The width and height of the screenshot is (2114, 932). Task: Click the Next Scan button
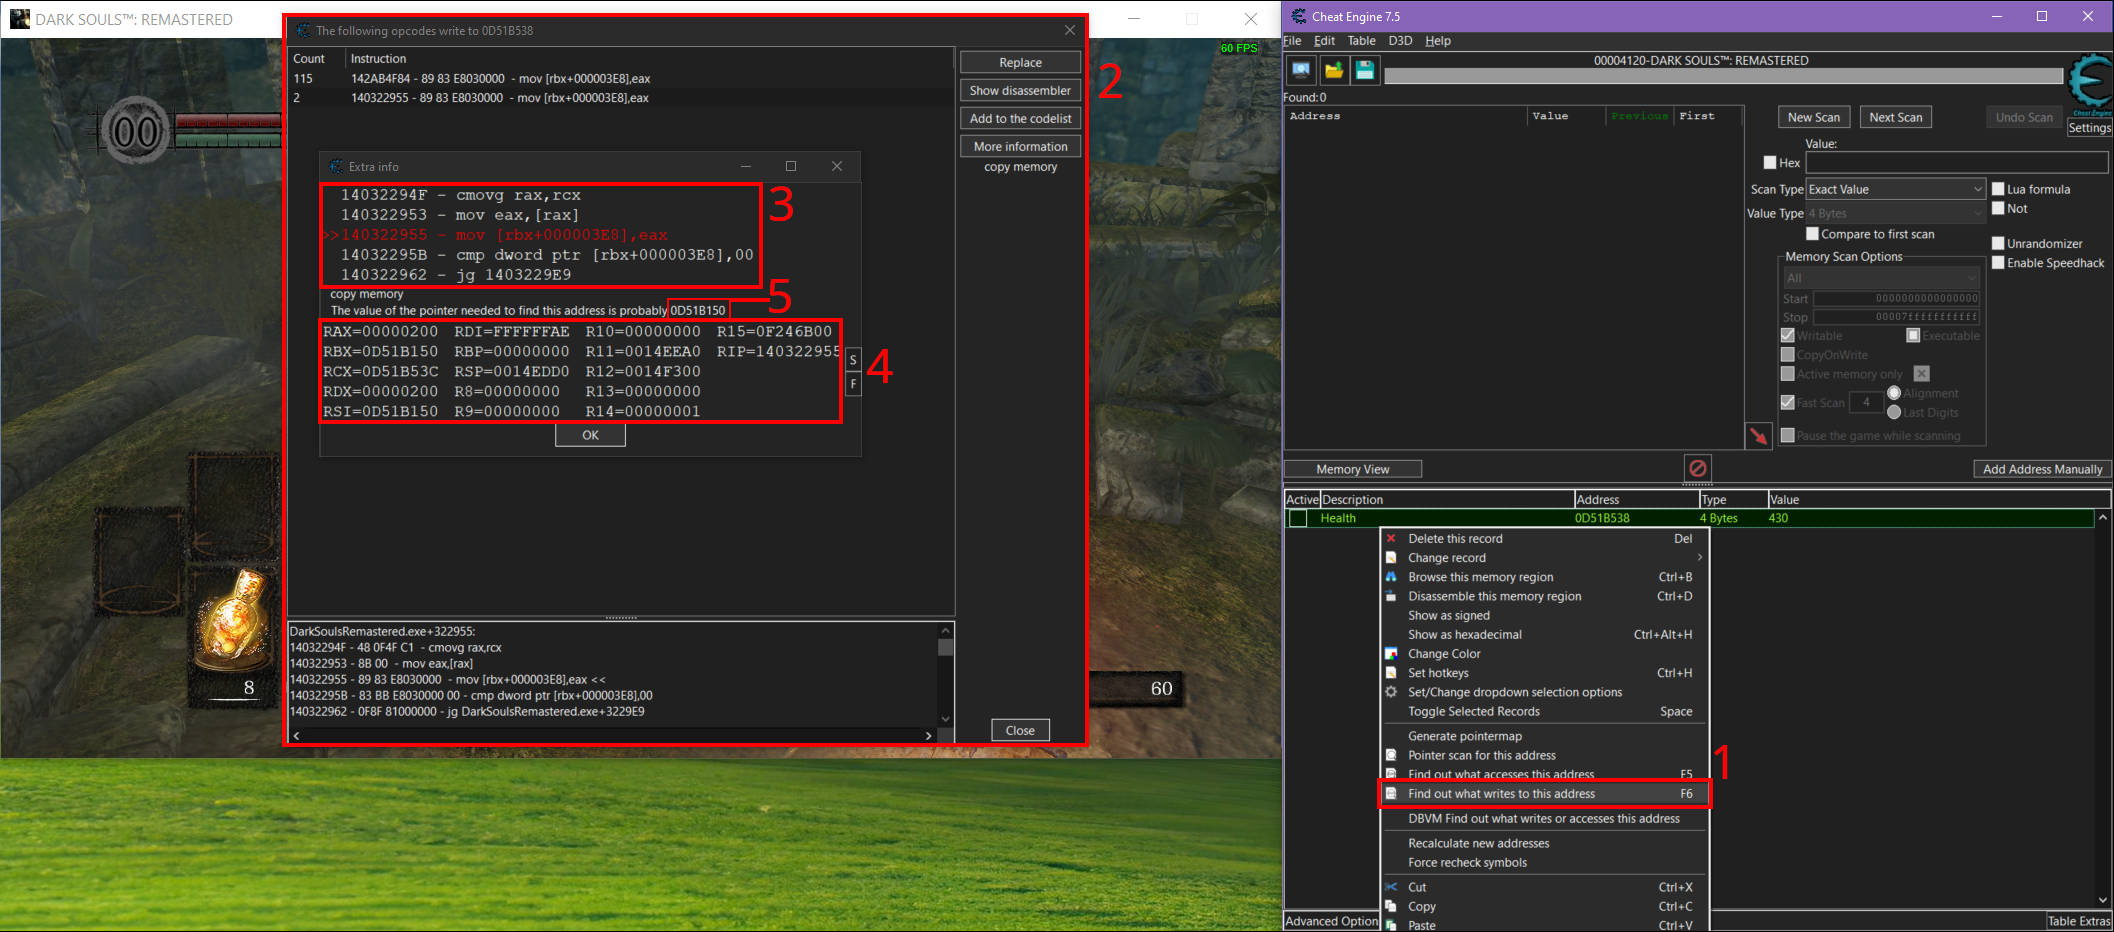pyautogui.click(x=1896, y=117)
